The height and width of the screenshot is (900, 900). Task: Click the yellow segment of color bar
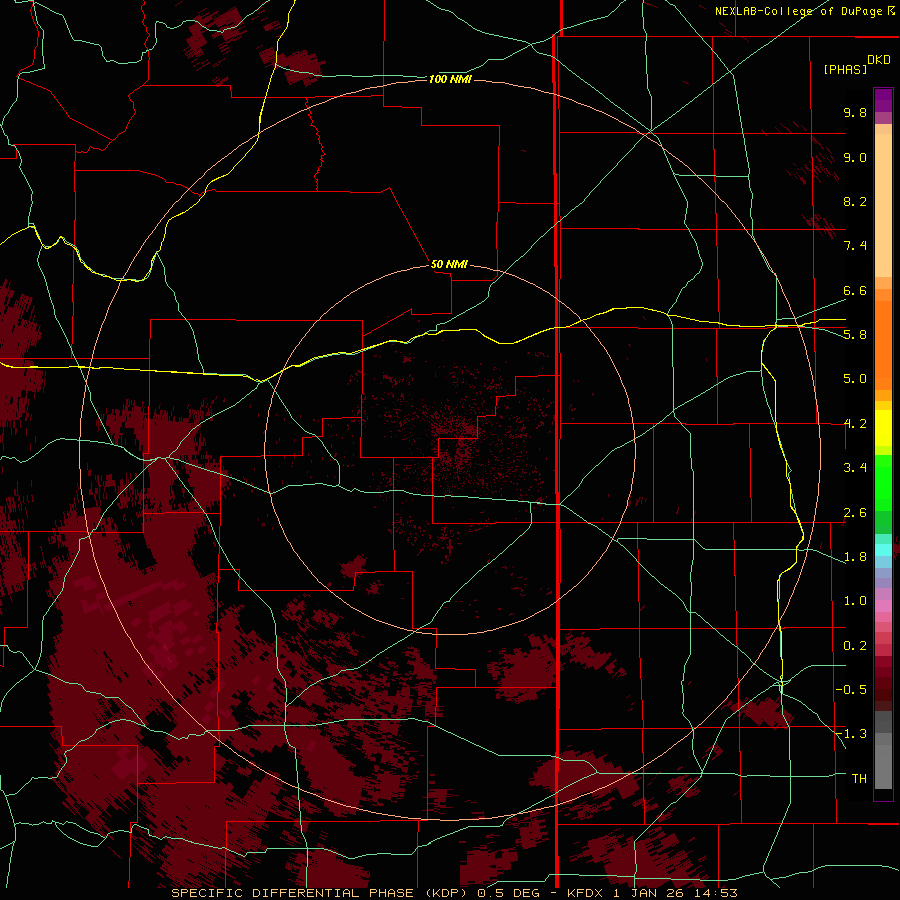pos(883,428)
